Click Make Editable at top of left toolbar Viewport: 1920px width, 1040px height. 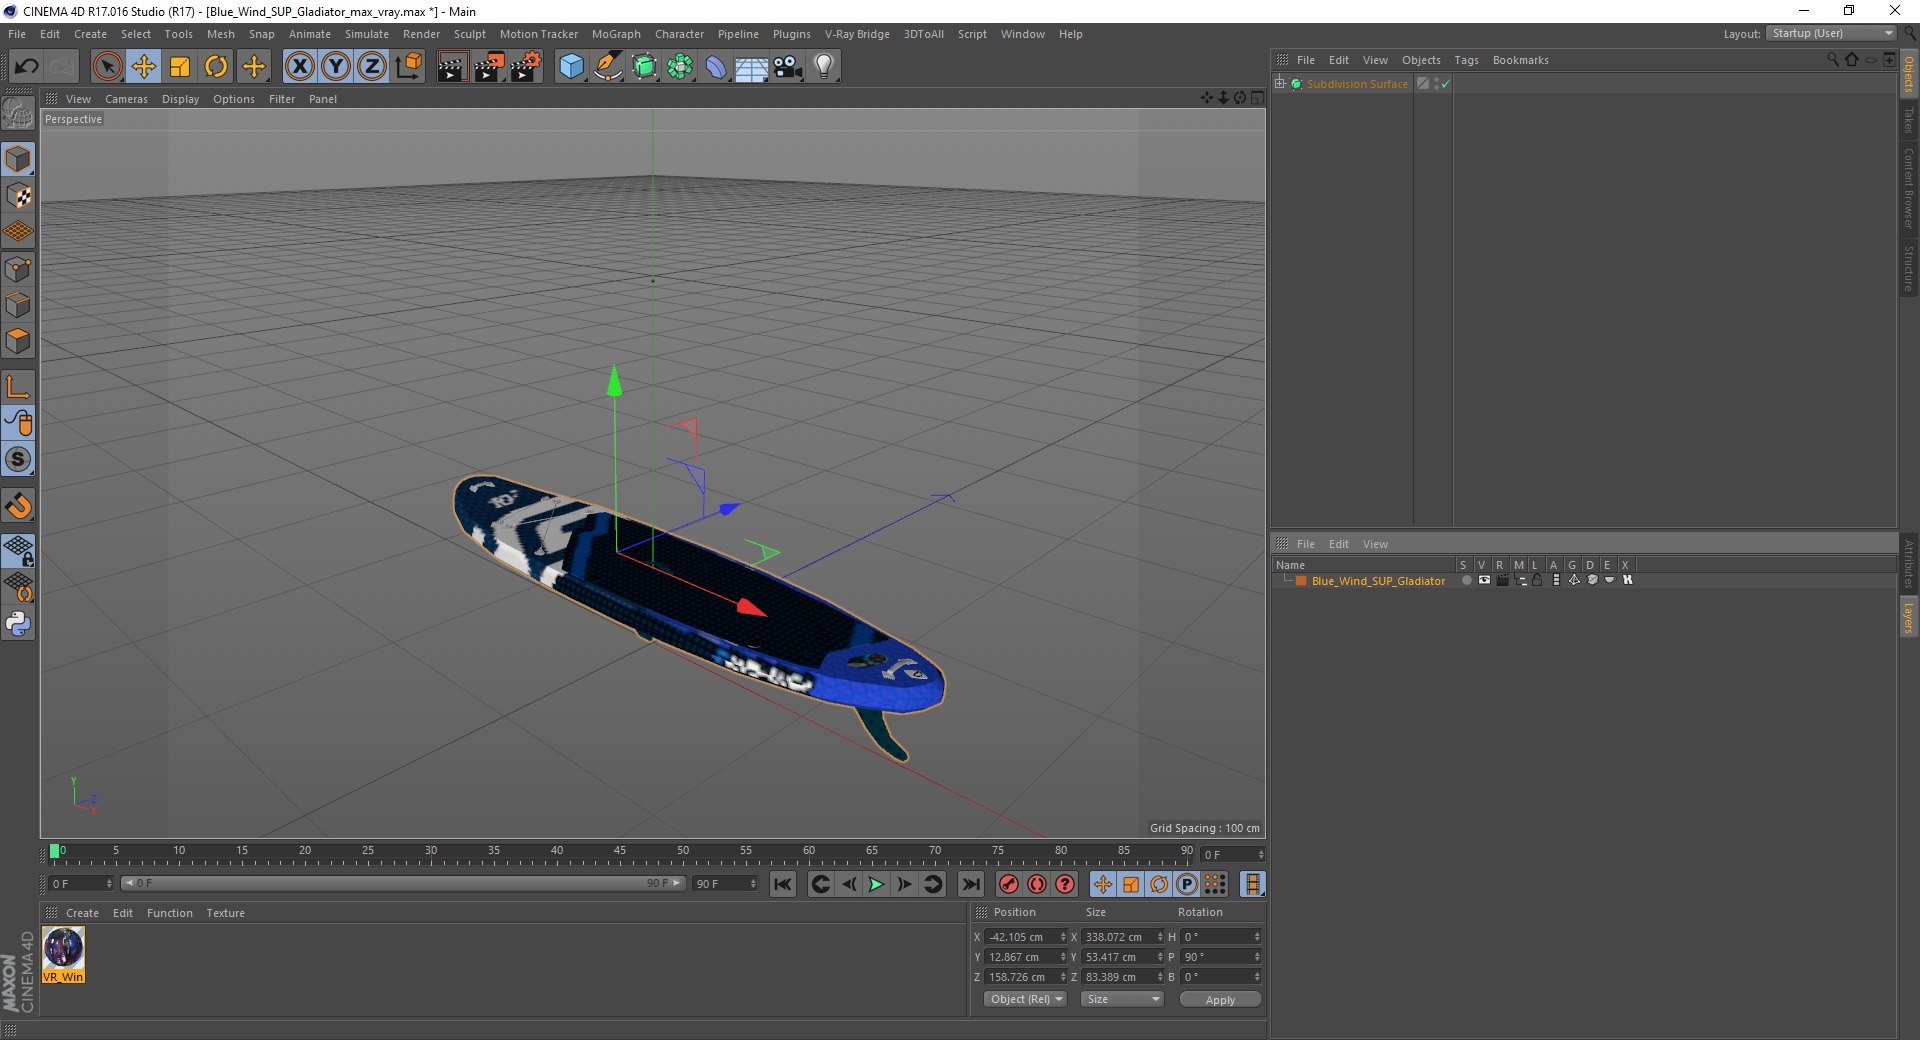(x=18, y=114)
